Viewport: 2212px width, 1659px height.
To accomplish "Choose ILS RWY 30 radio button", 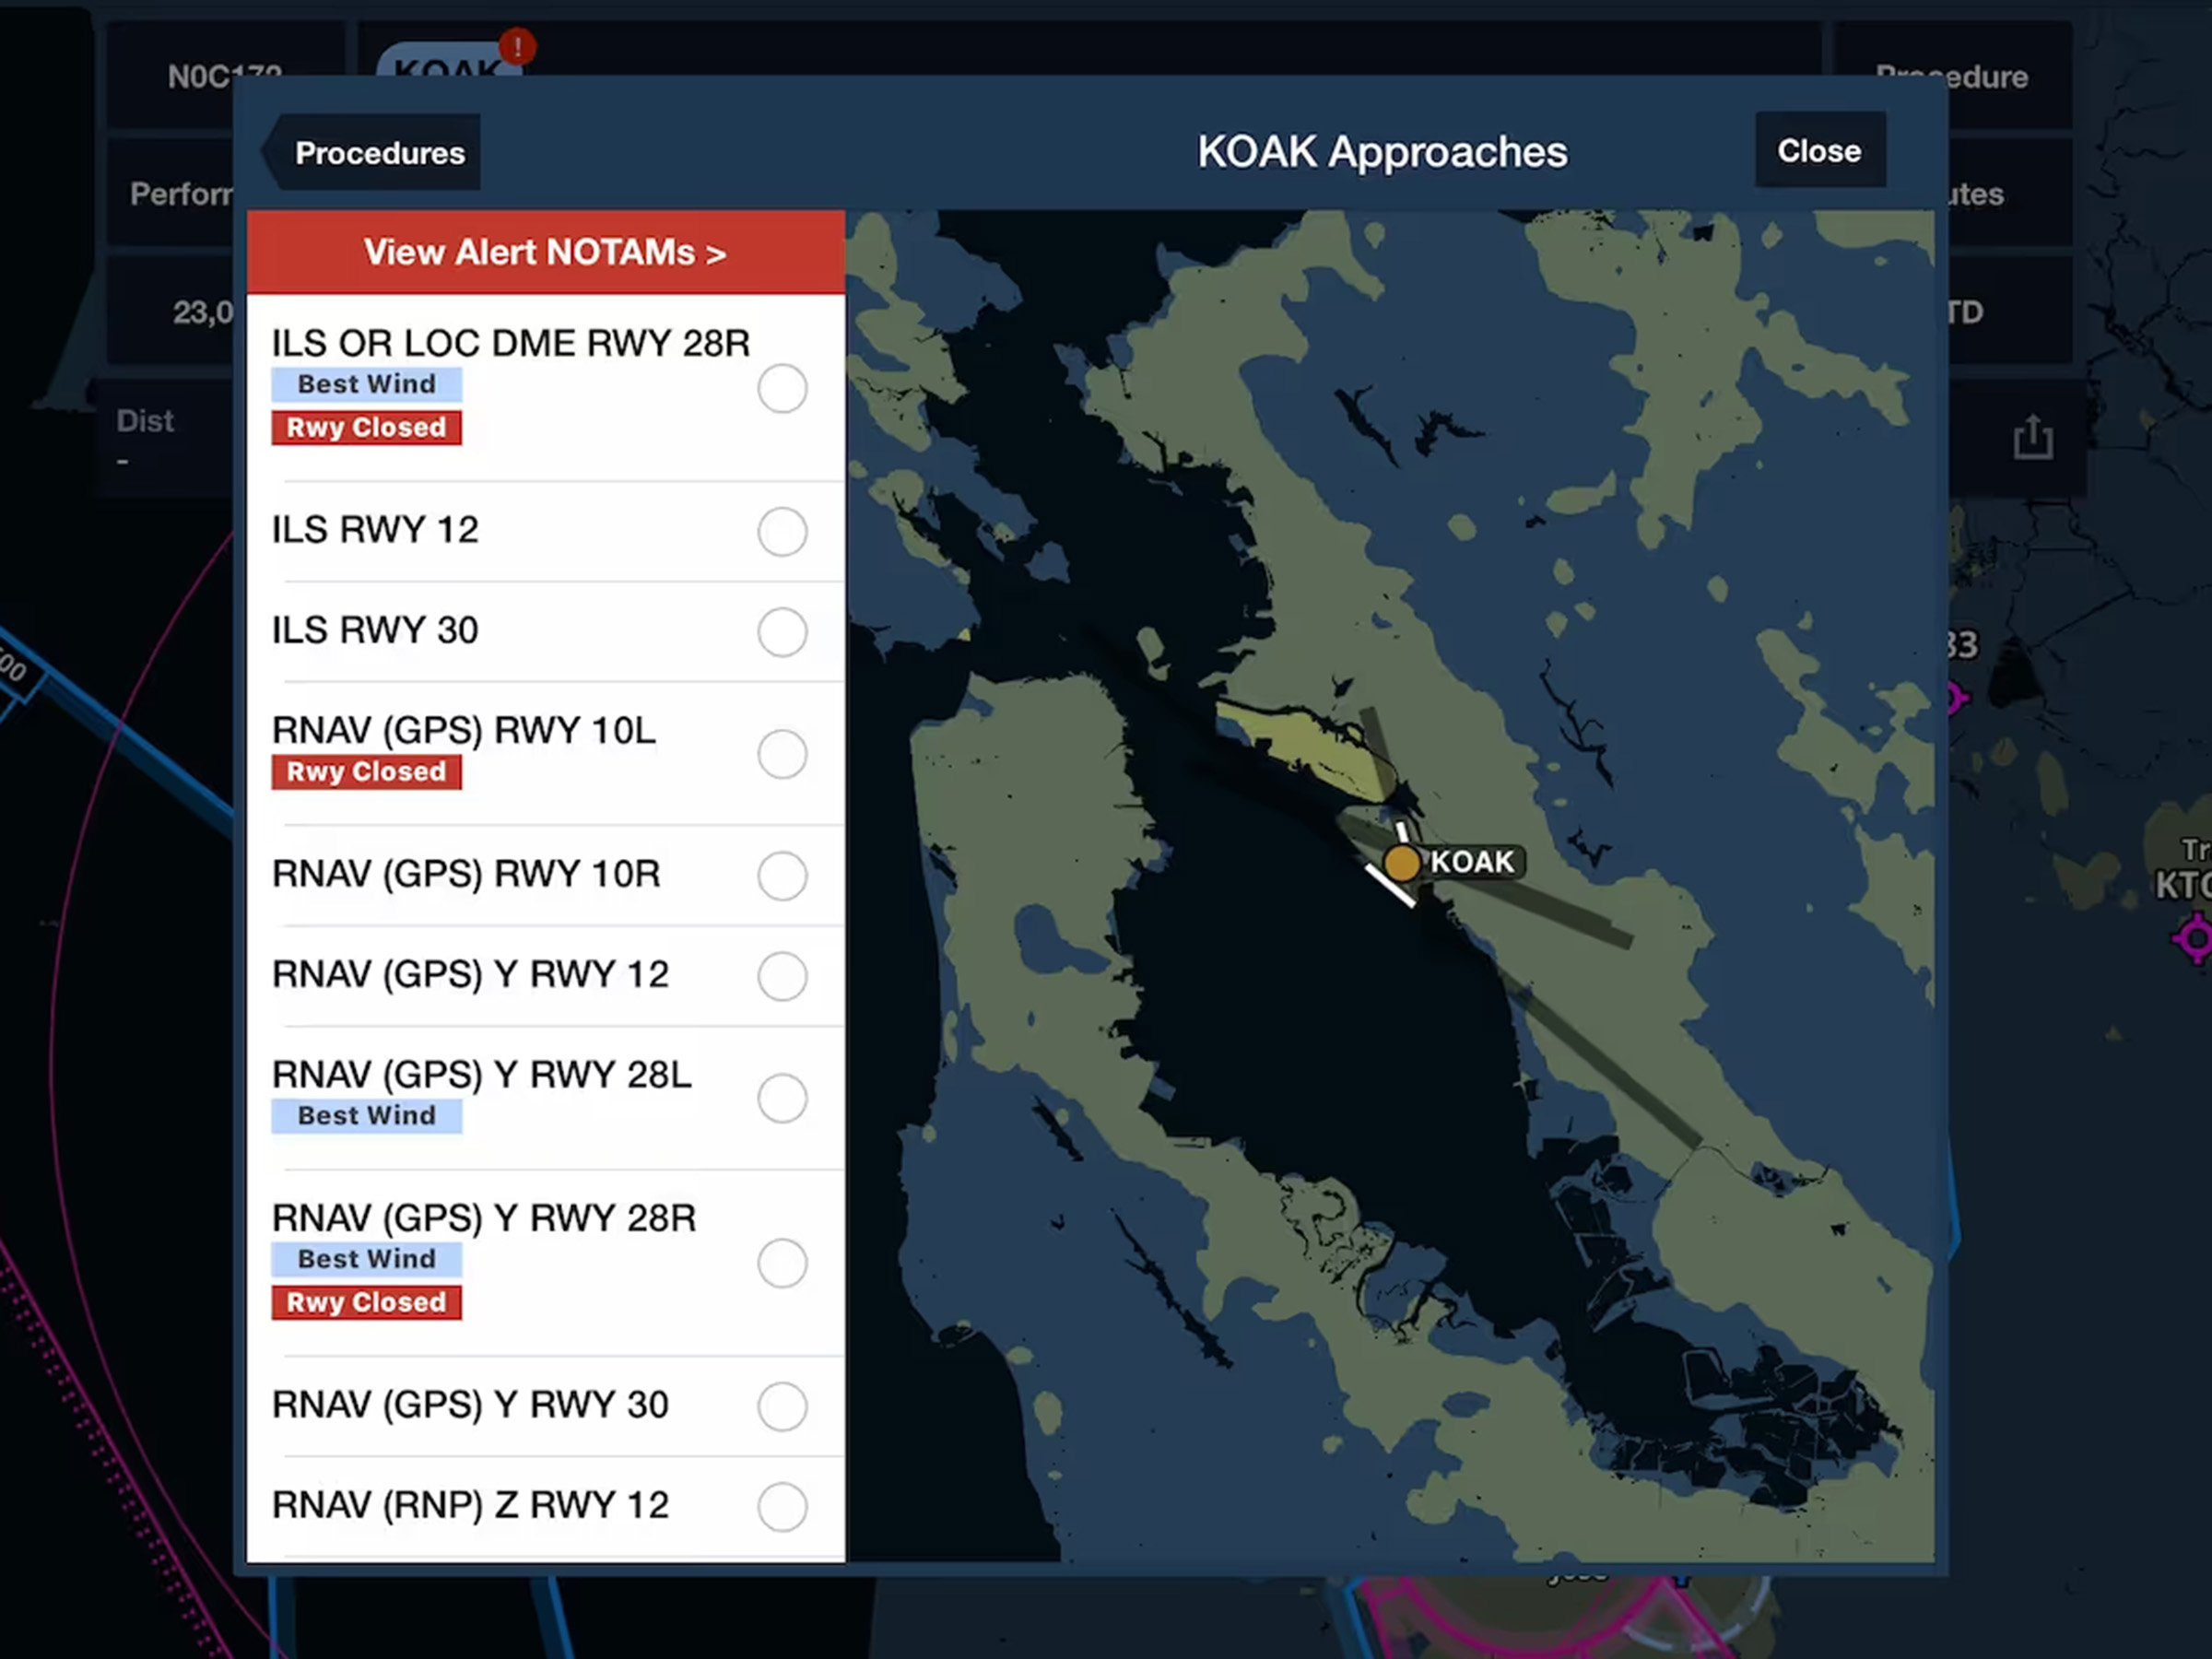I will (782, 632).
